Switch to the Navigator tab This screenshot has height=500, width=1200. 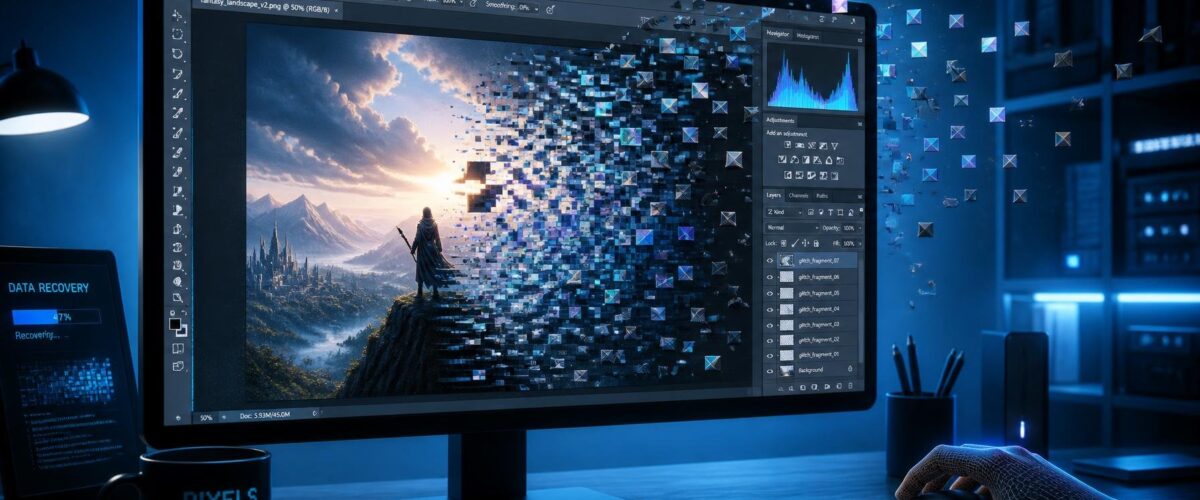(778, 34)
